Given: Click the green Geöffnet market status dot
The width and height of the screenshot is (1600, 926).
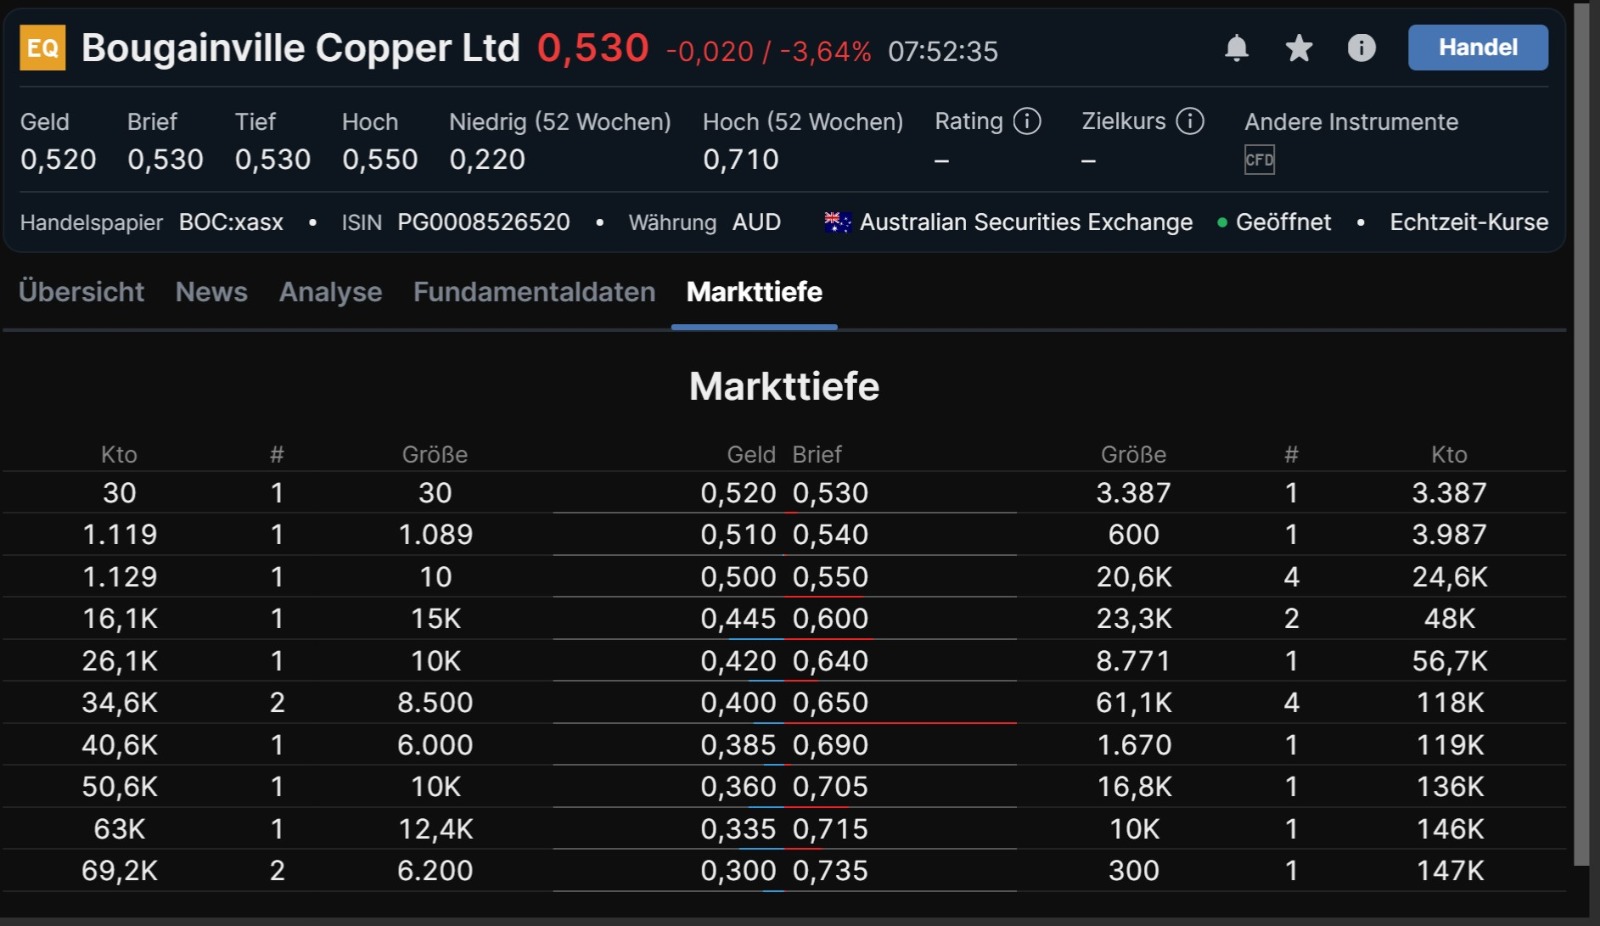Looking at the screenshot, I should coord(1222,223).
